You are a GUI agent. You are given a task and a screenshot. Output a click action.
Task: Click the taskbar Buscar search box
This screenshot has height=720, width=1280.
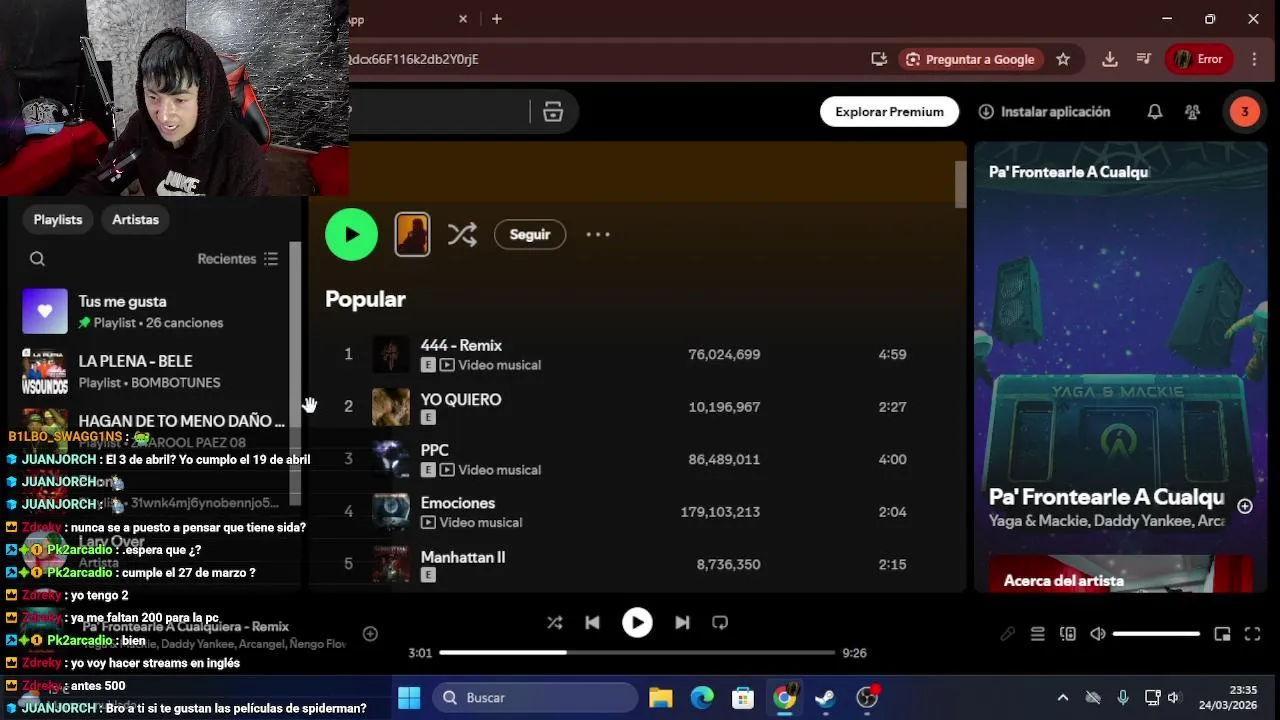(535, 697)
